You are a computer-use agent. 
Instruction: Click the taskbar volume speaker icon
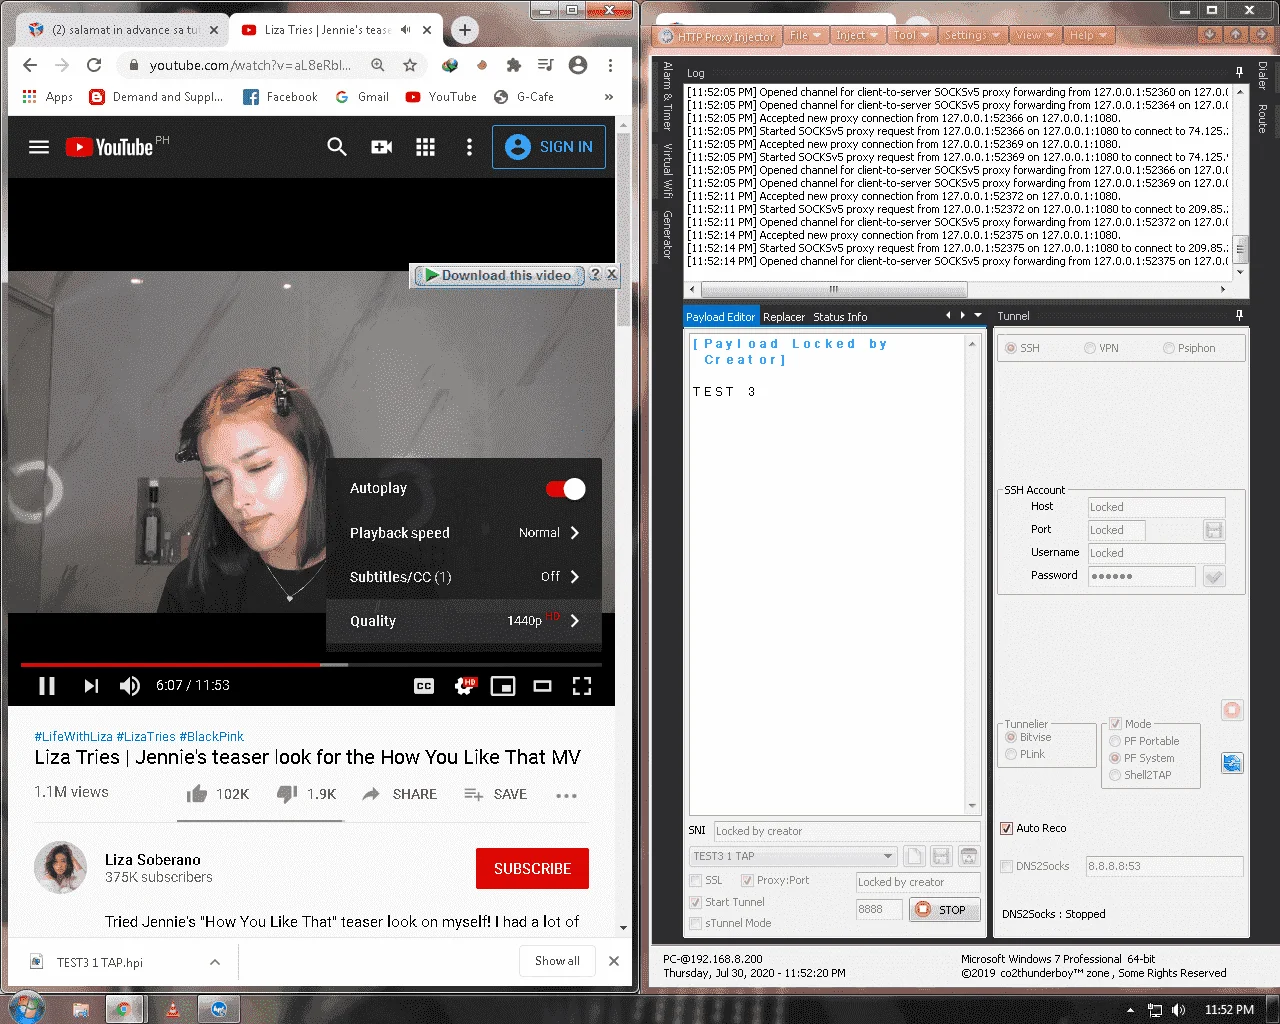tap(1178, 1010)
